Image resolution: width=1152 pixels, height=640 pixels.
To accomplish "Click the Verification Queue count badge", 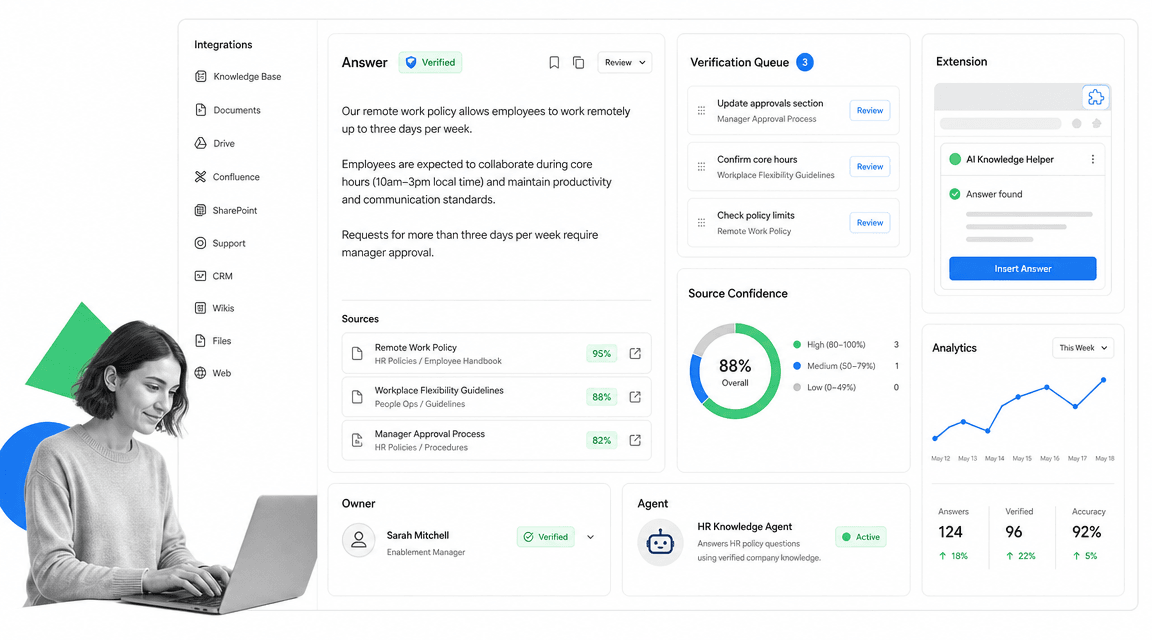I will click(804, 62).
